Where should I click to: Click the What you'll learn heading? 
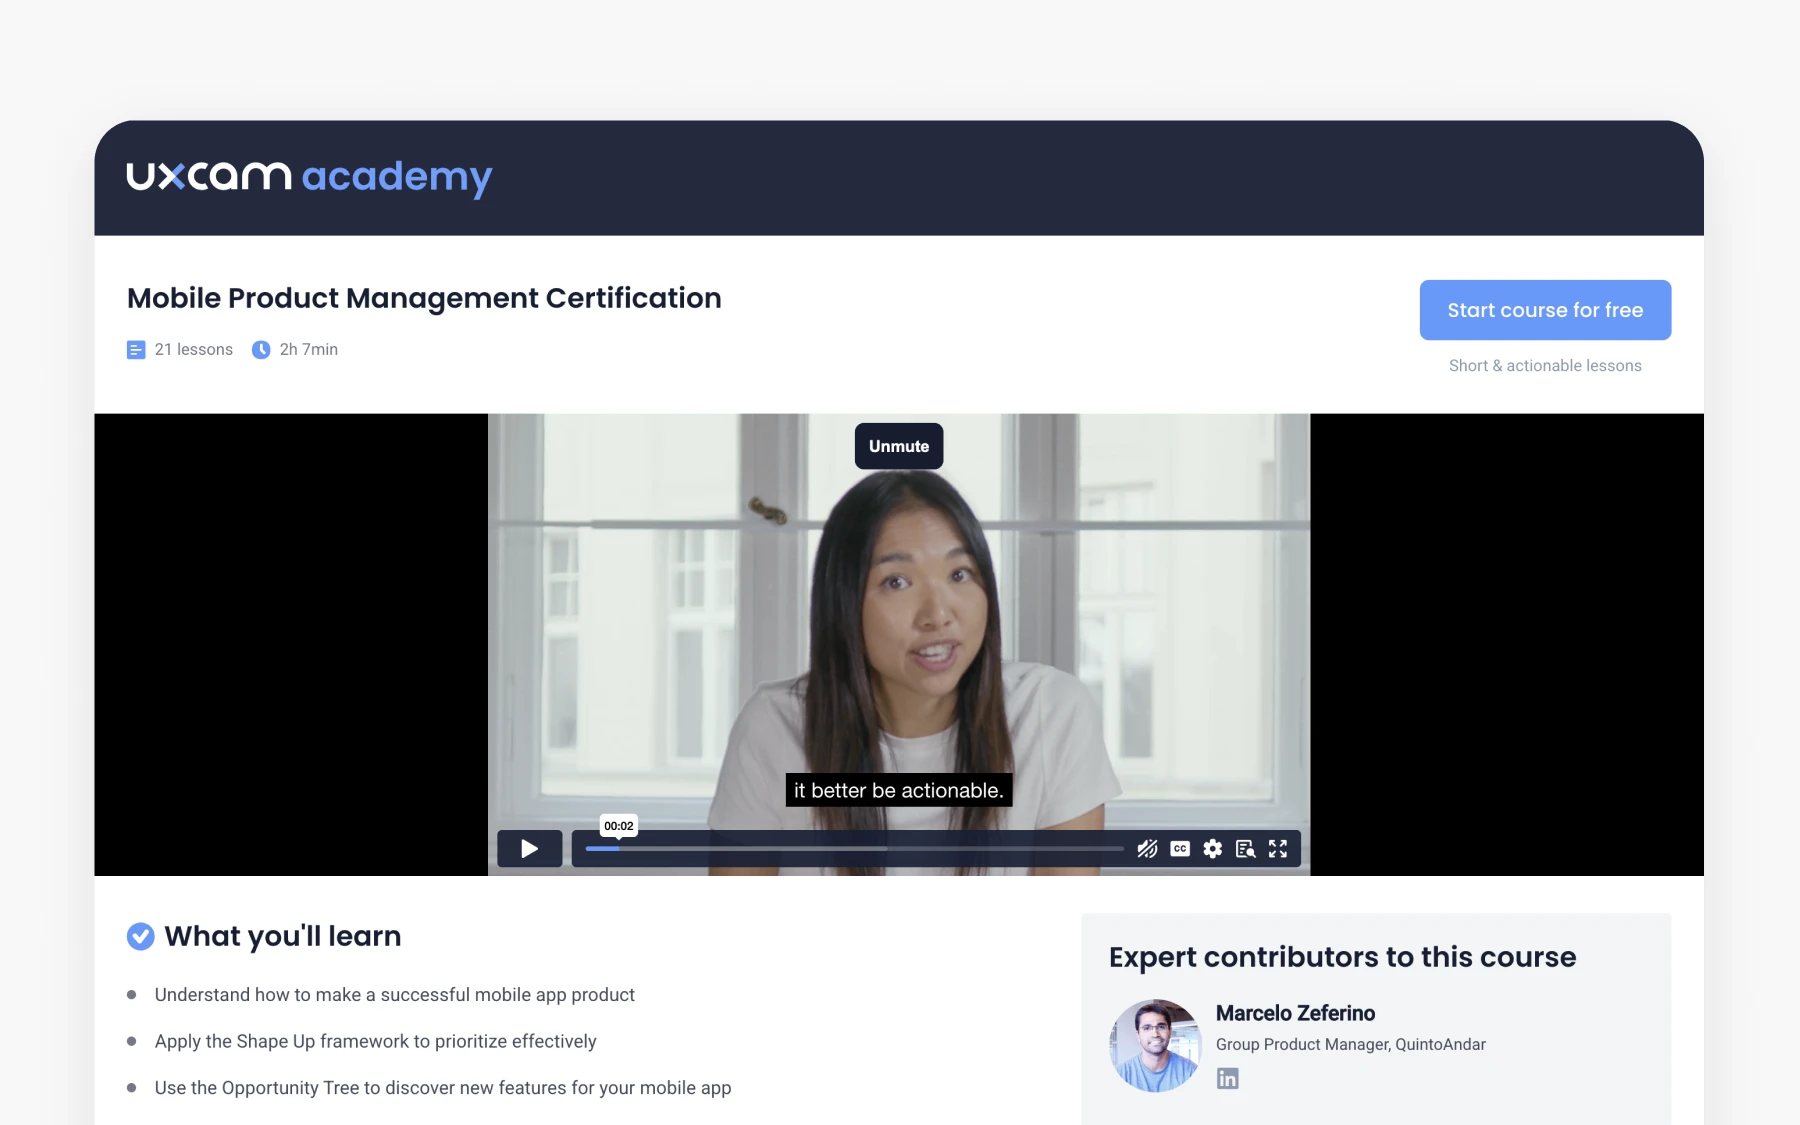pyautogui.click(x=282, y=936)
